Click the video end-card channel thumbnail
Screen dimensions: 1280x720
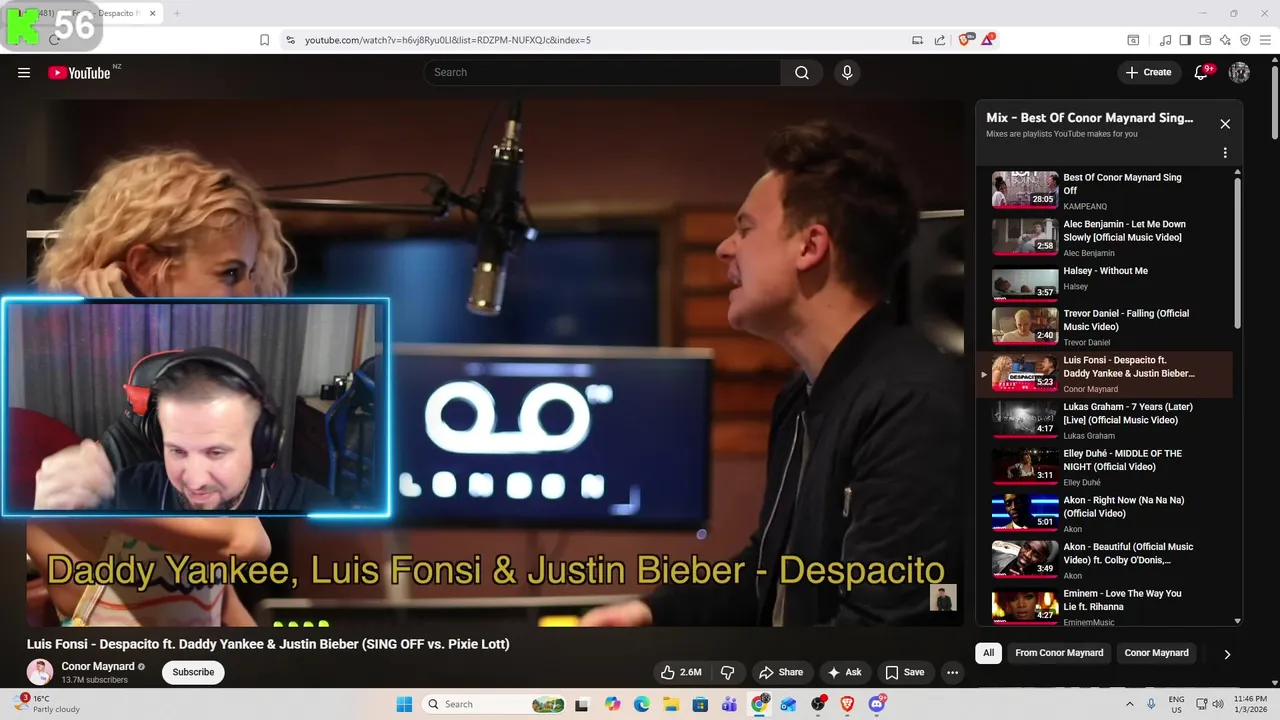pos(943,597)
